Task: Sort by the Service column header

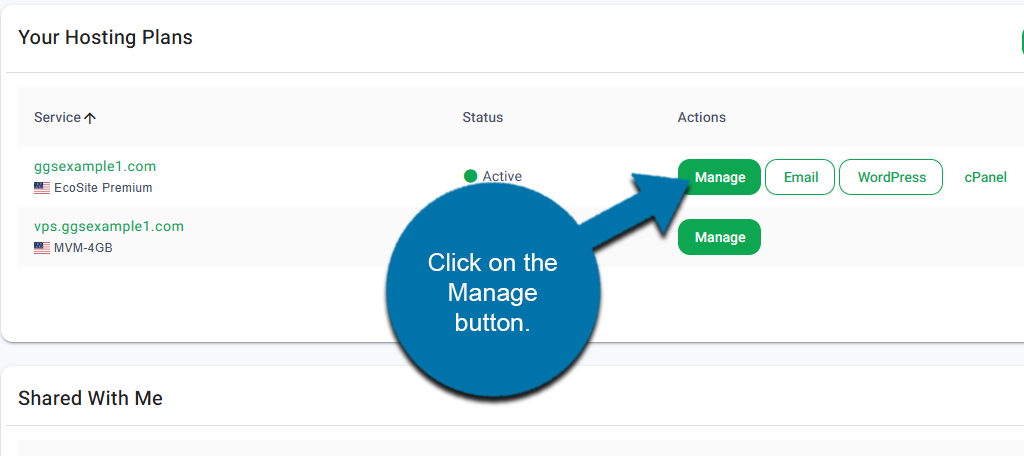Action: click(x=57, y=118)
